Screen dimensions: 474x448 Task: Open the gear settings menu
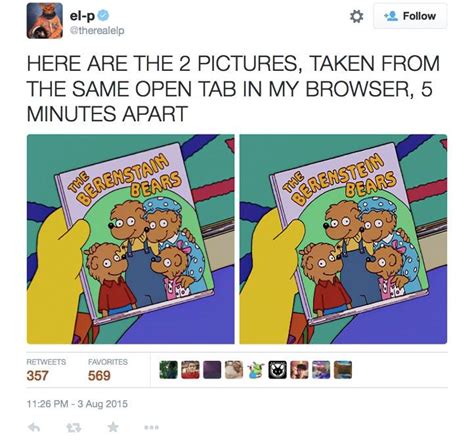(356, 16)
